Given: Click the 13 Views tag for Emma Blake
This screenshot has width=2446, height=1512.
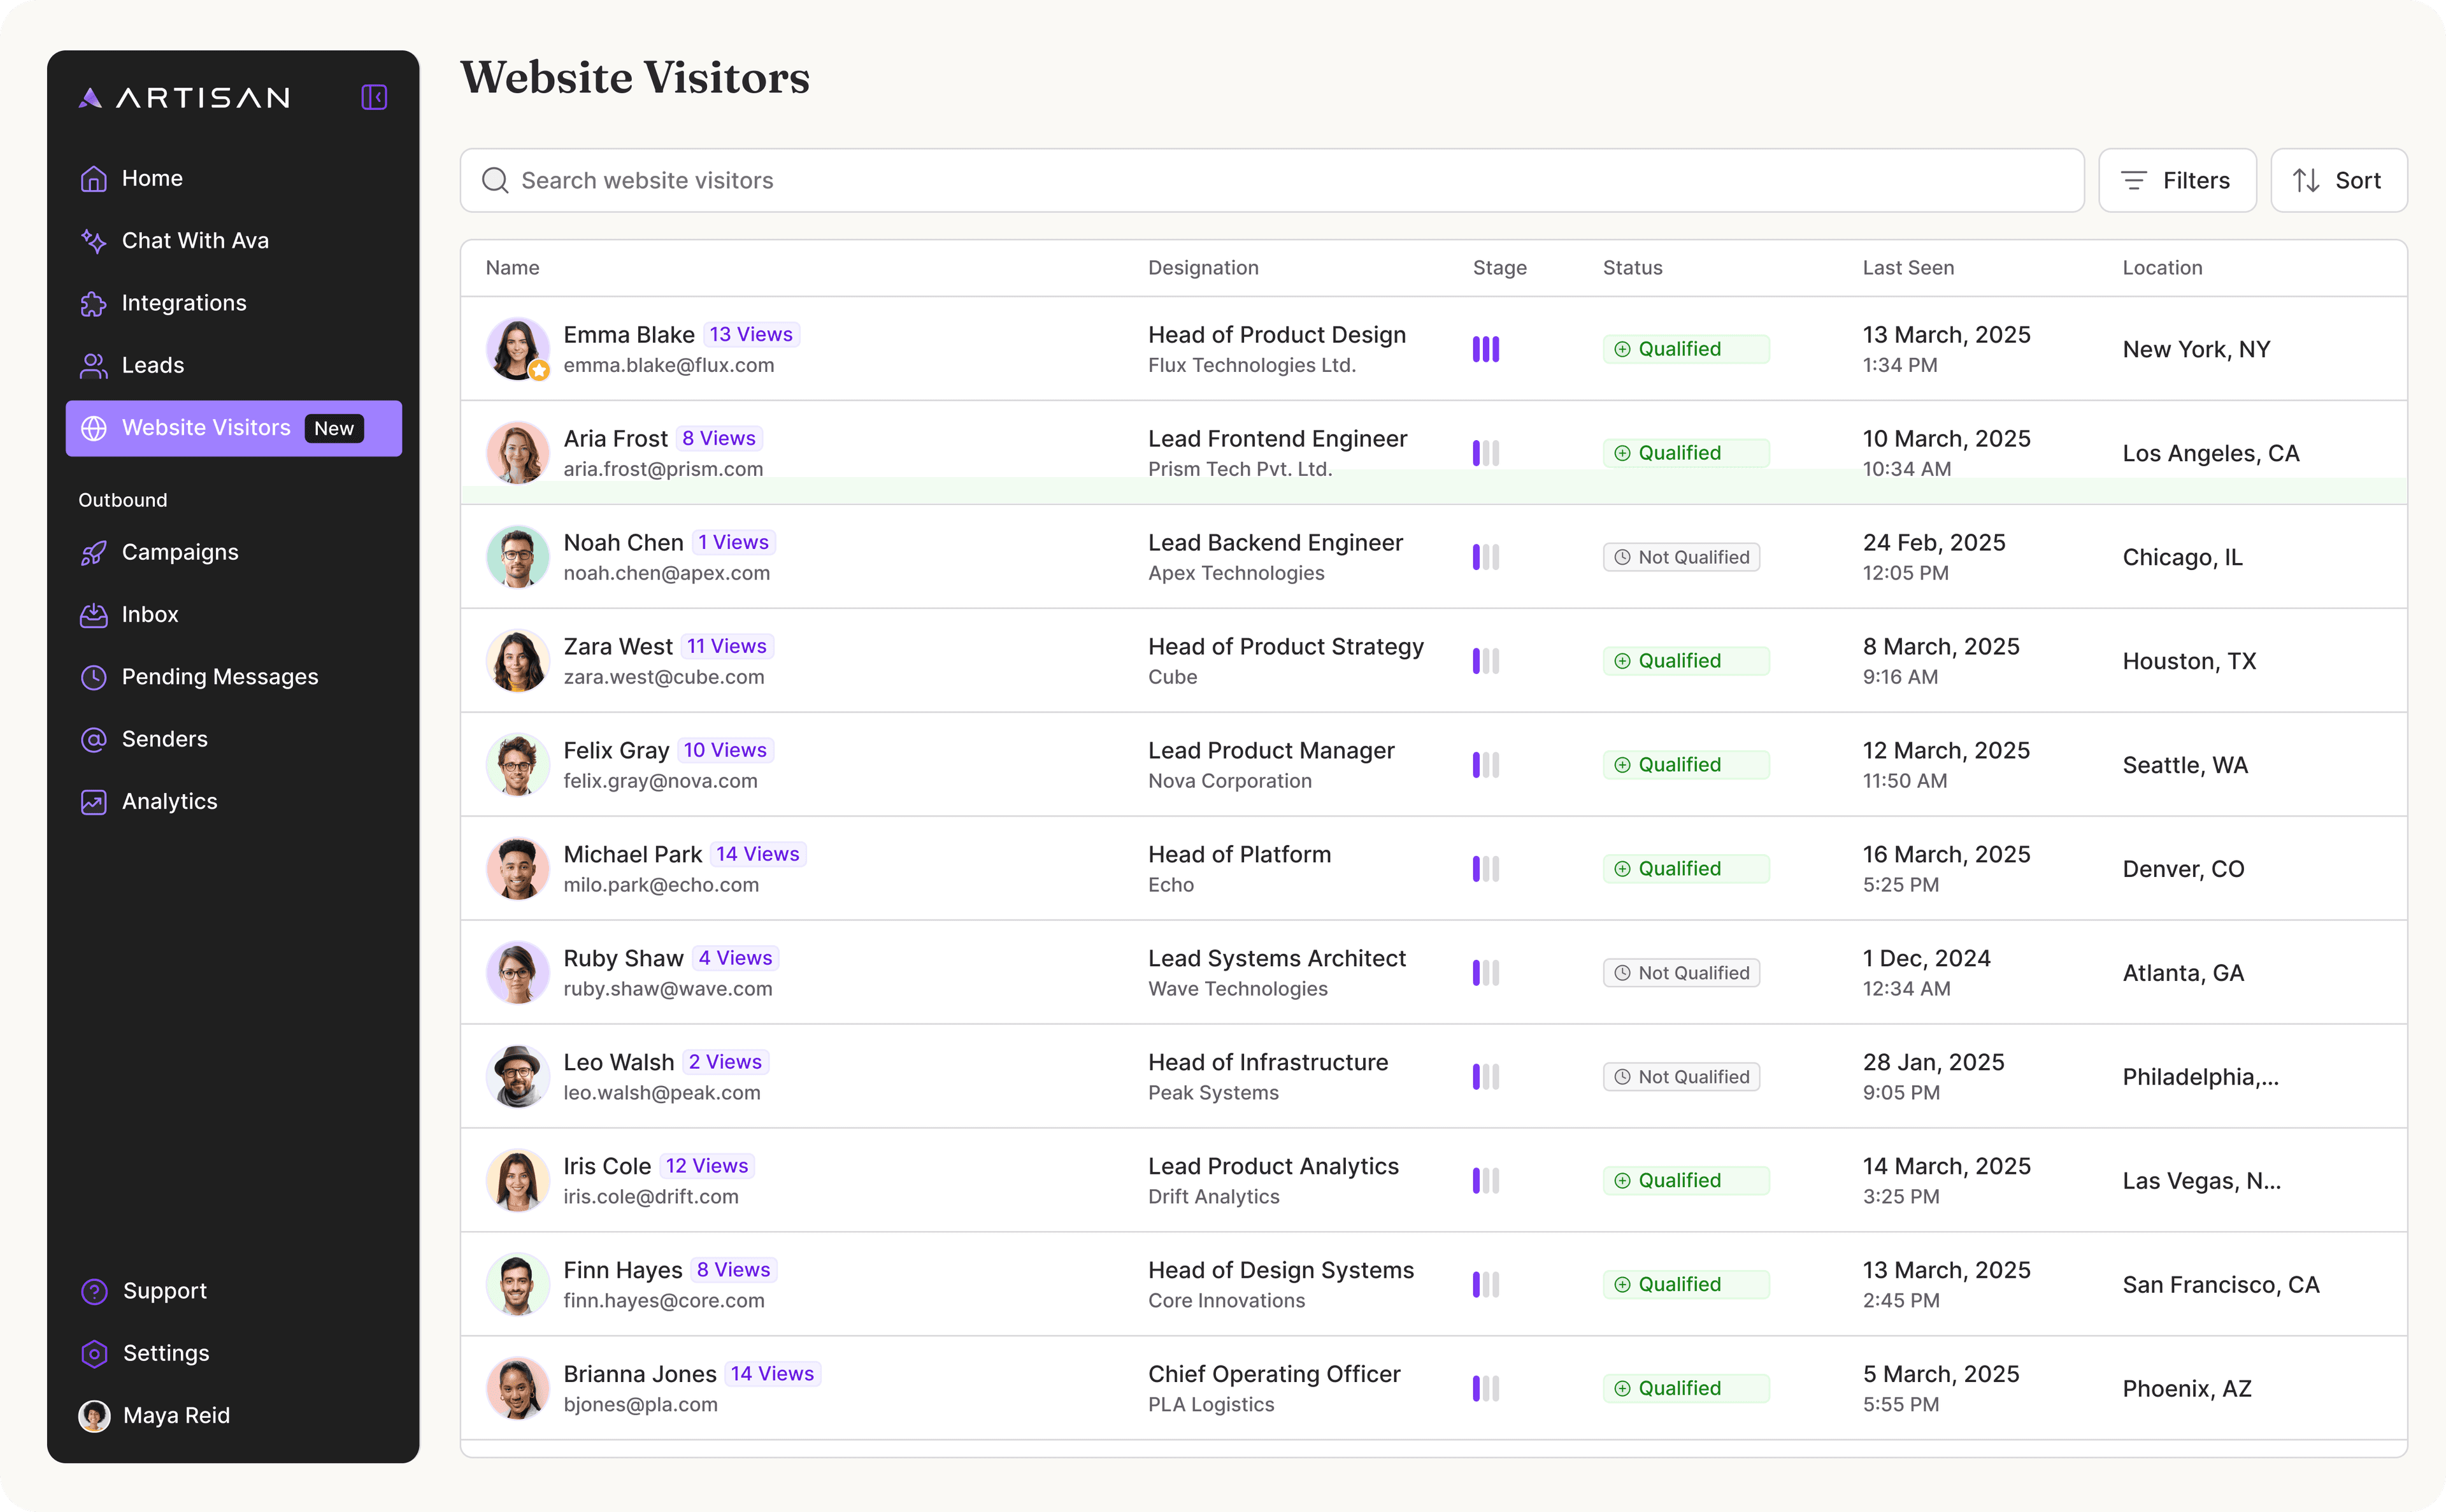Looking at the screenshot, I should [x=750, y=335].
